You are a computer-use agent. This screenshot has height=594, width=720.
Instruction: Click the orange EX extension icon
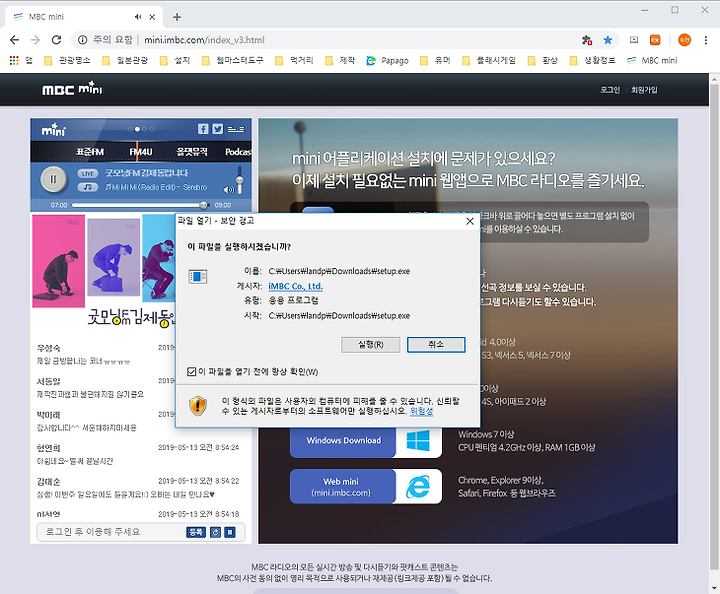click(x=655, y=40)
